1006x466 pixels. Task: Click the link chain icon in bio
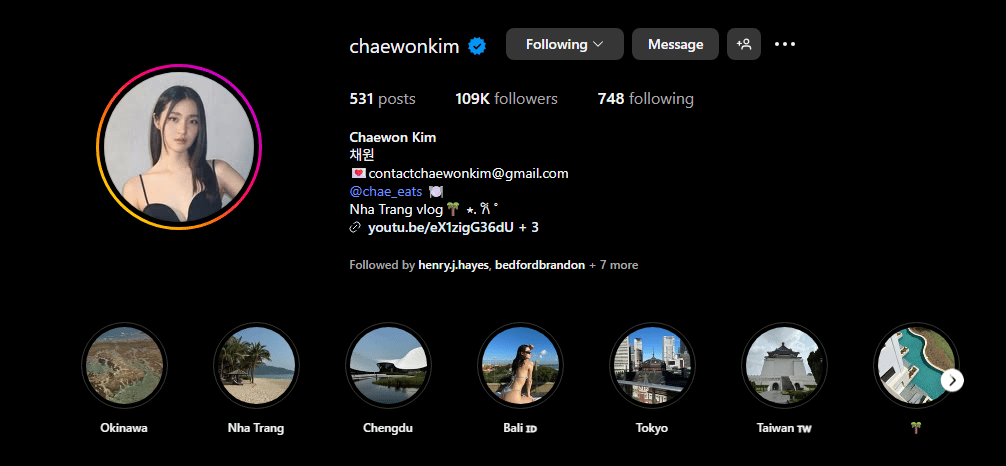355,227
